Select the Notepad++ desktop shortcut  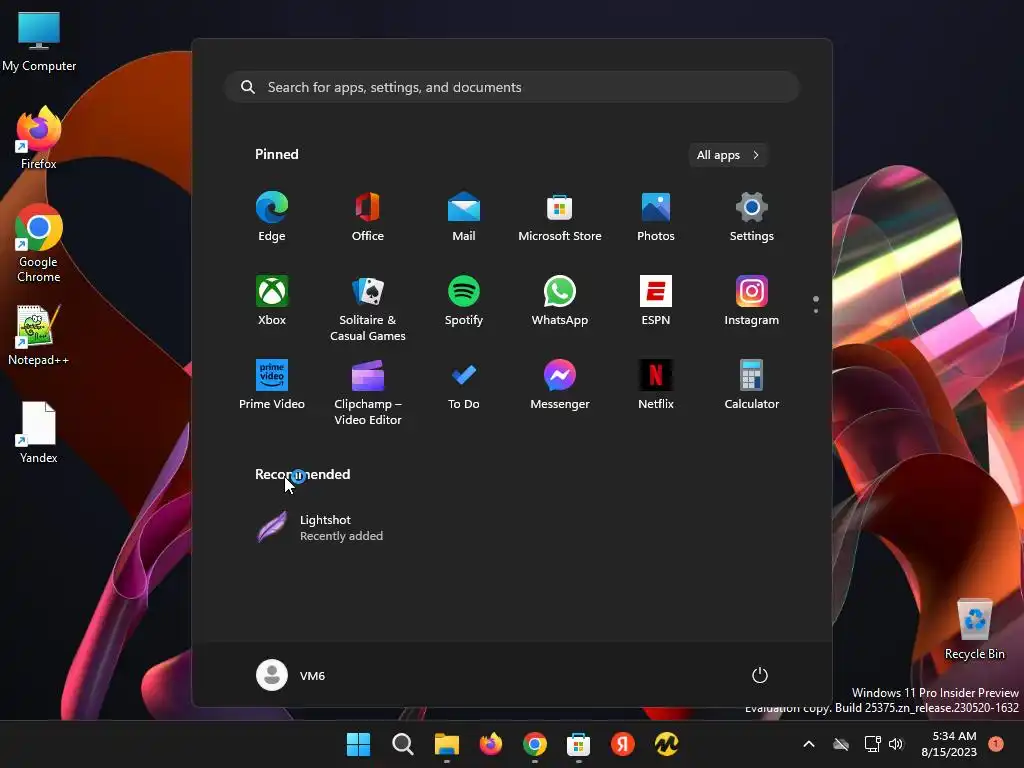point(39,335)
